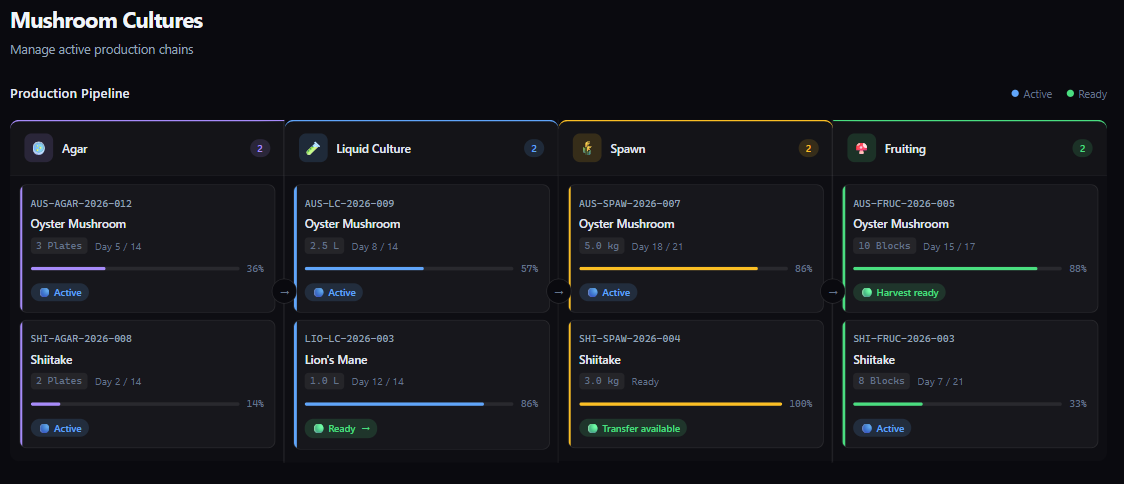Select the Liquid Culture column header

421,149
